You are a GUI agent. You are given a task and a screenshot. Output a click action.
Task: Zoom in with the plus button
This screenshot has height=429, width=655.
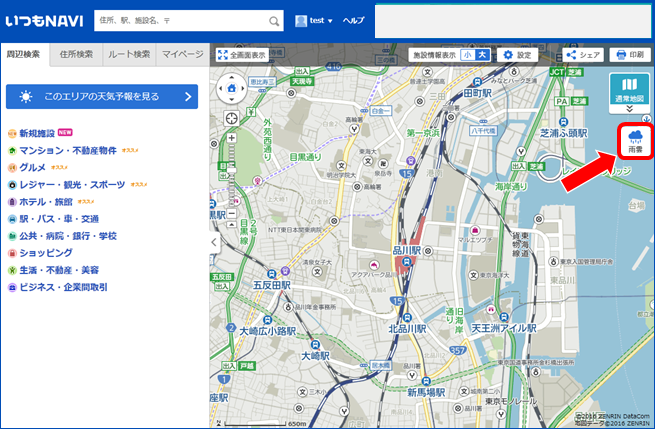231,138
